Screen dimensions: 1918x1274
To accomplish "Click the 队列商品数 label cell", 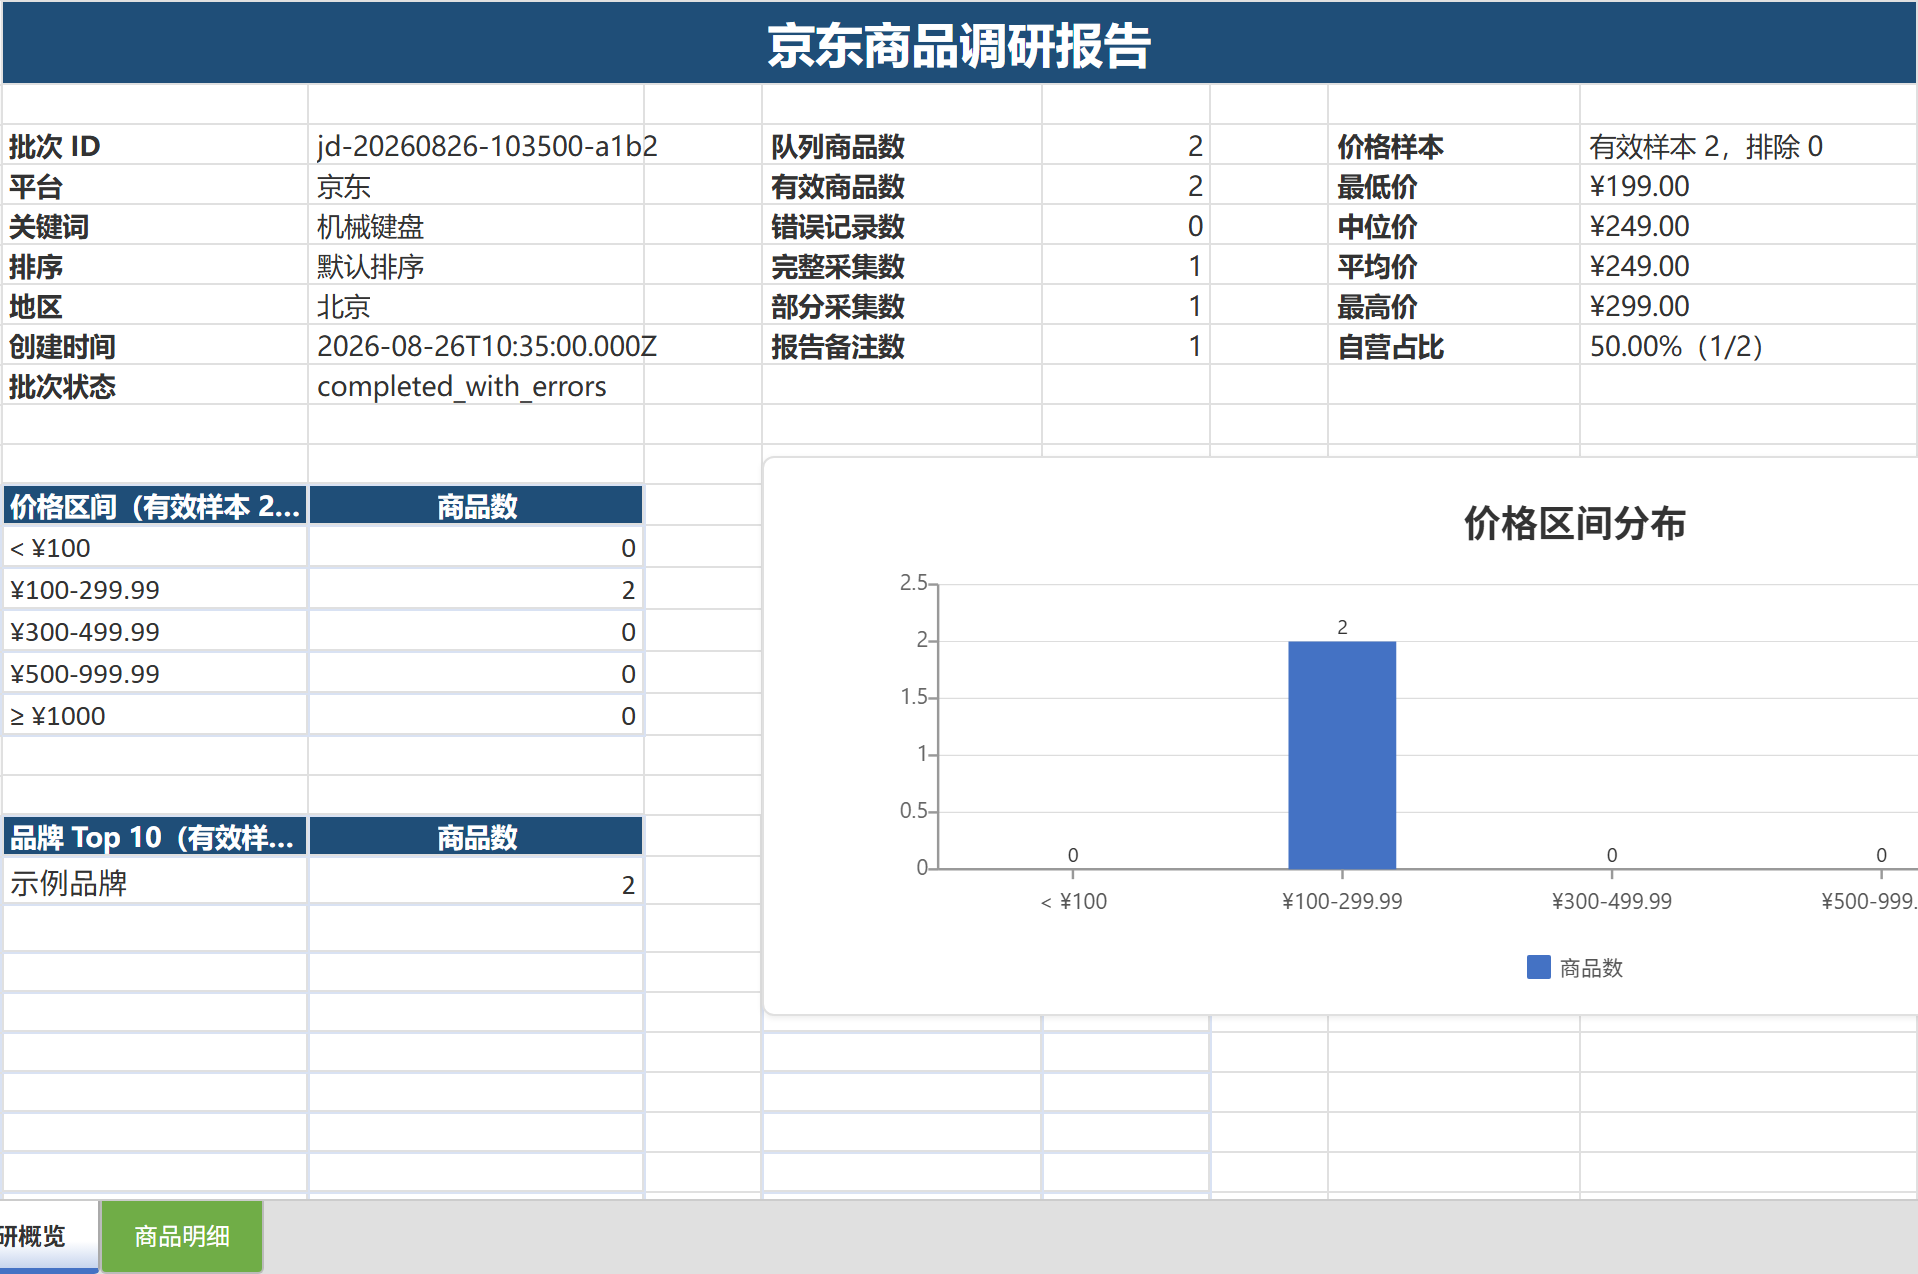I will coord(902,146).
